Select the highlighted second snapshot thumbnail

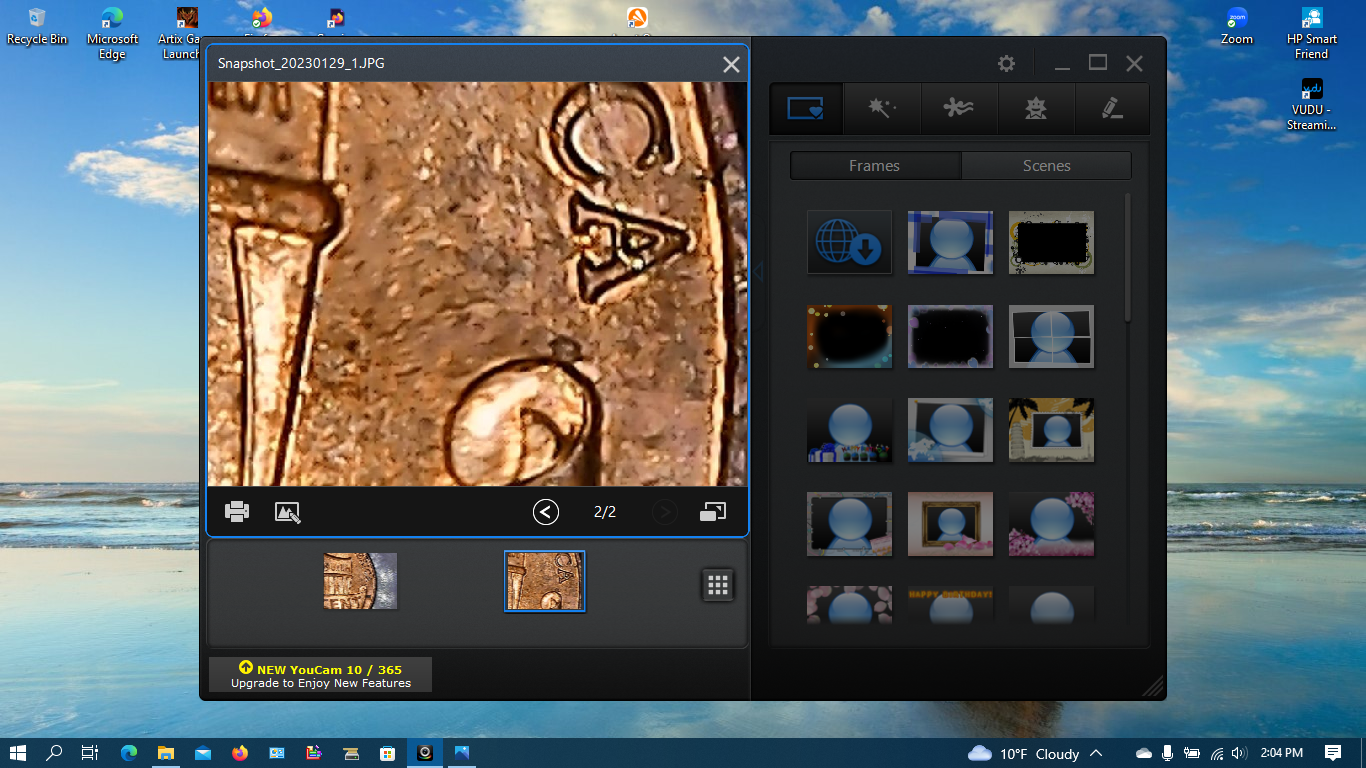[x=544, y=581]
